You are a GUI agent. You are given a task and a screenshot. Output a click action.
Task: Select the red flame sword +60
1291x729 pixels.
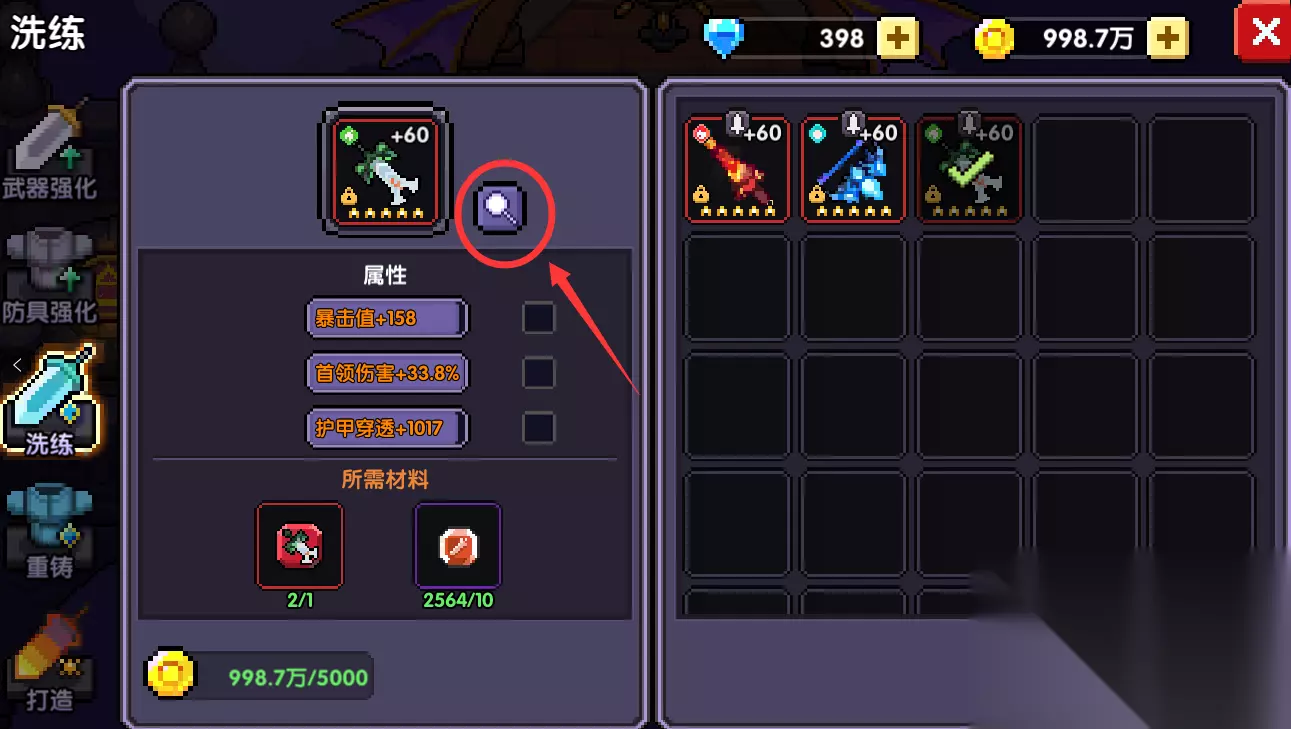tap(738, 168)
